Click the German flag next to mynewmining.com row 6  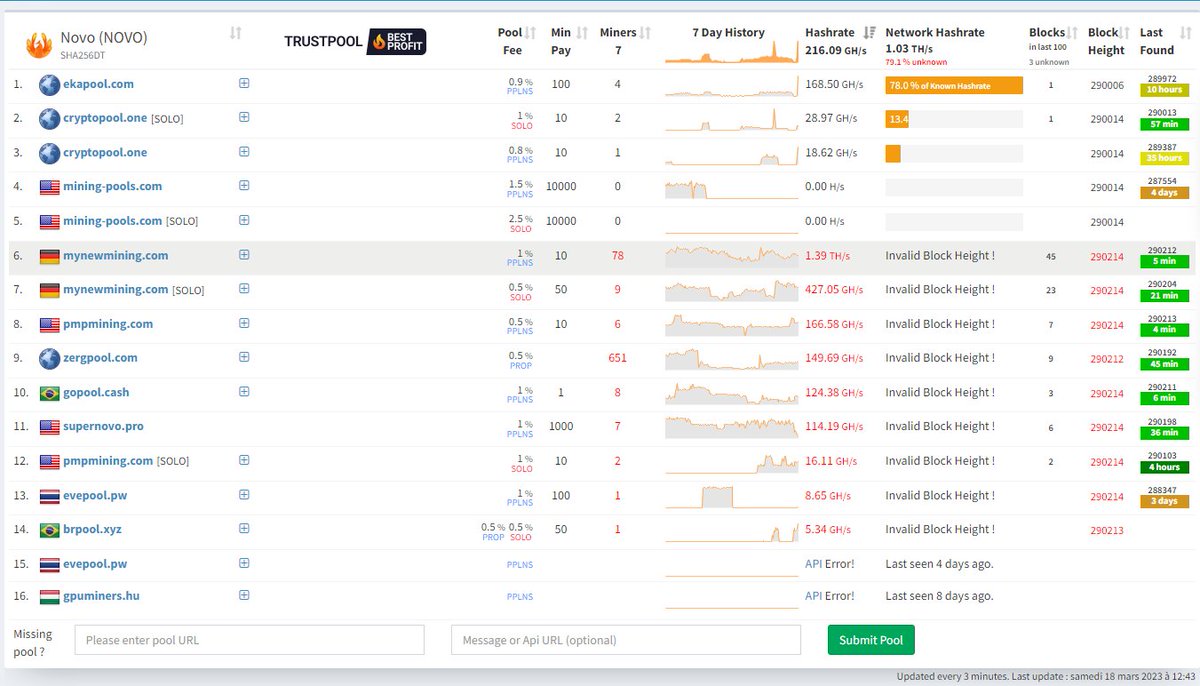click(x=49, y=256)
